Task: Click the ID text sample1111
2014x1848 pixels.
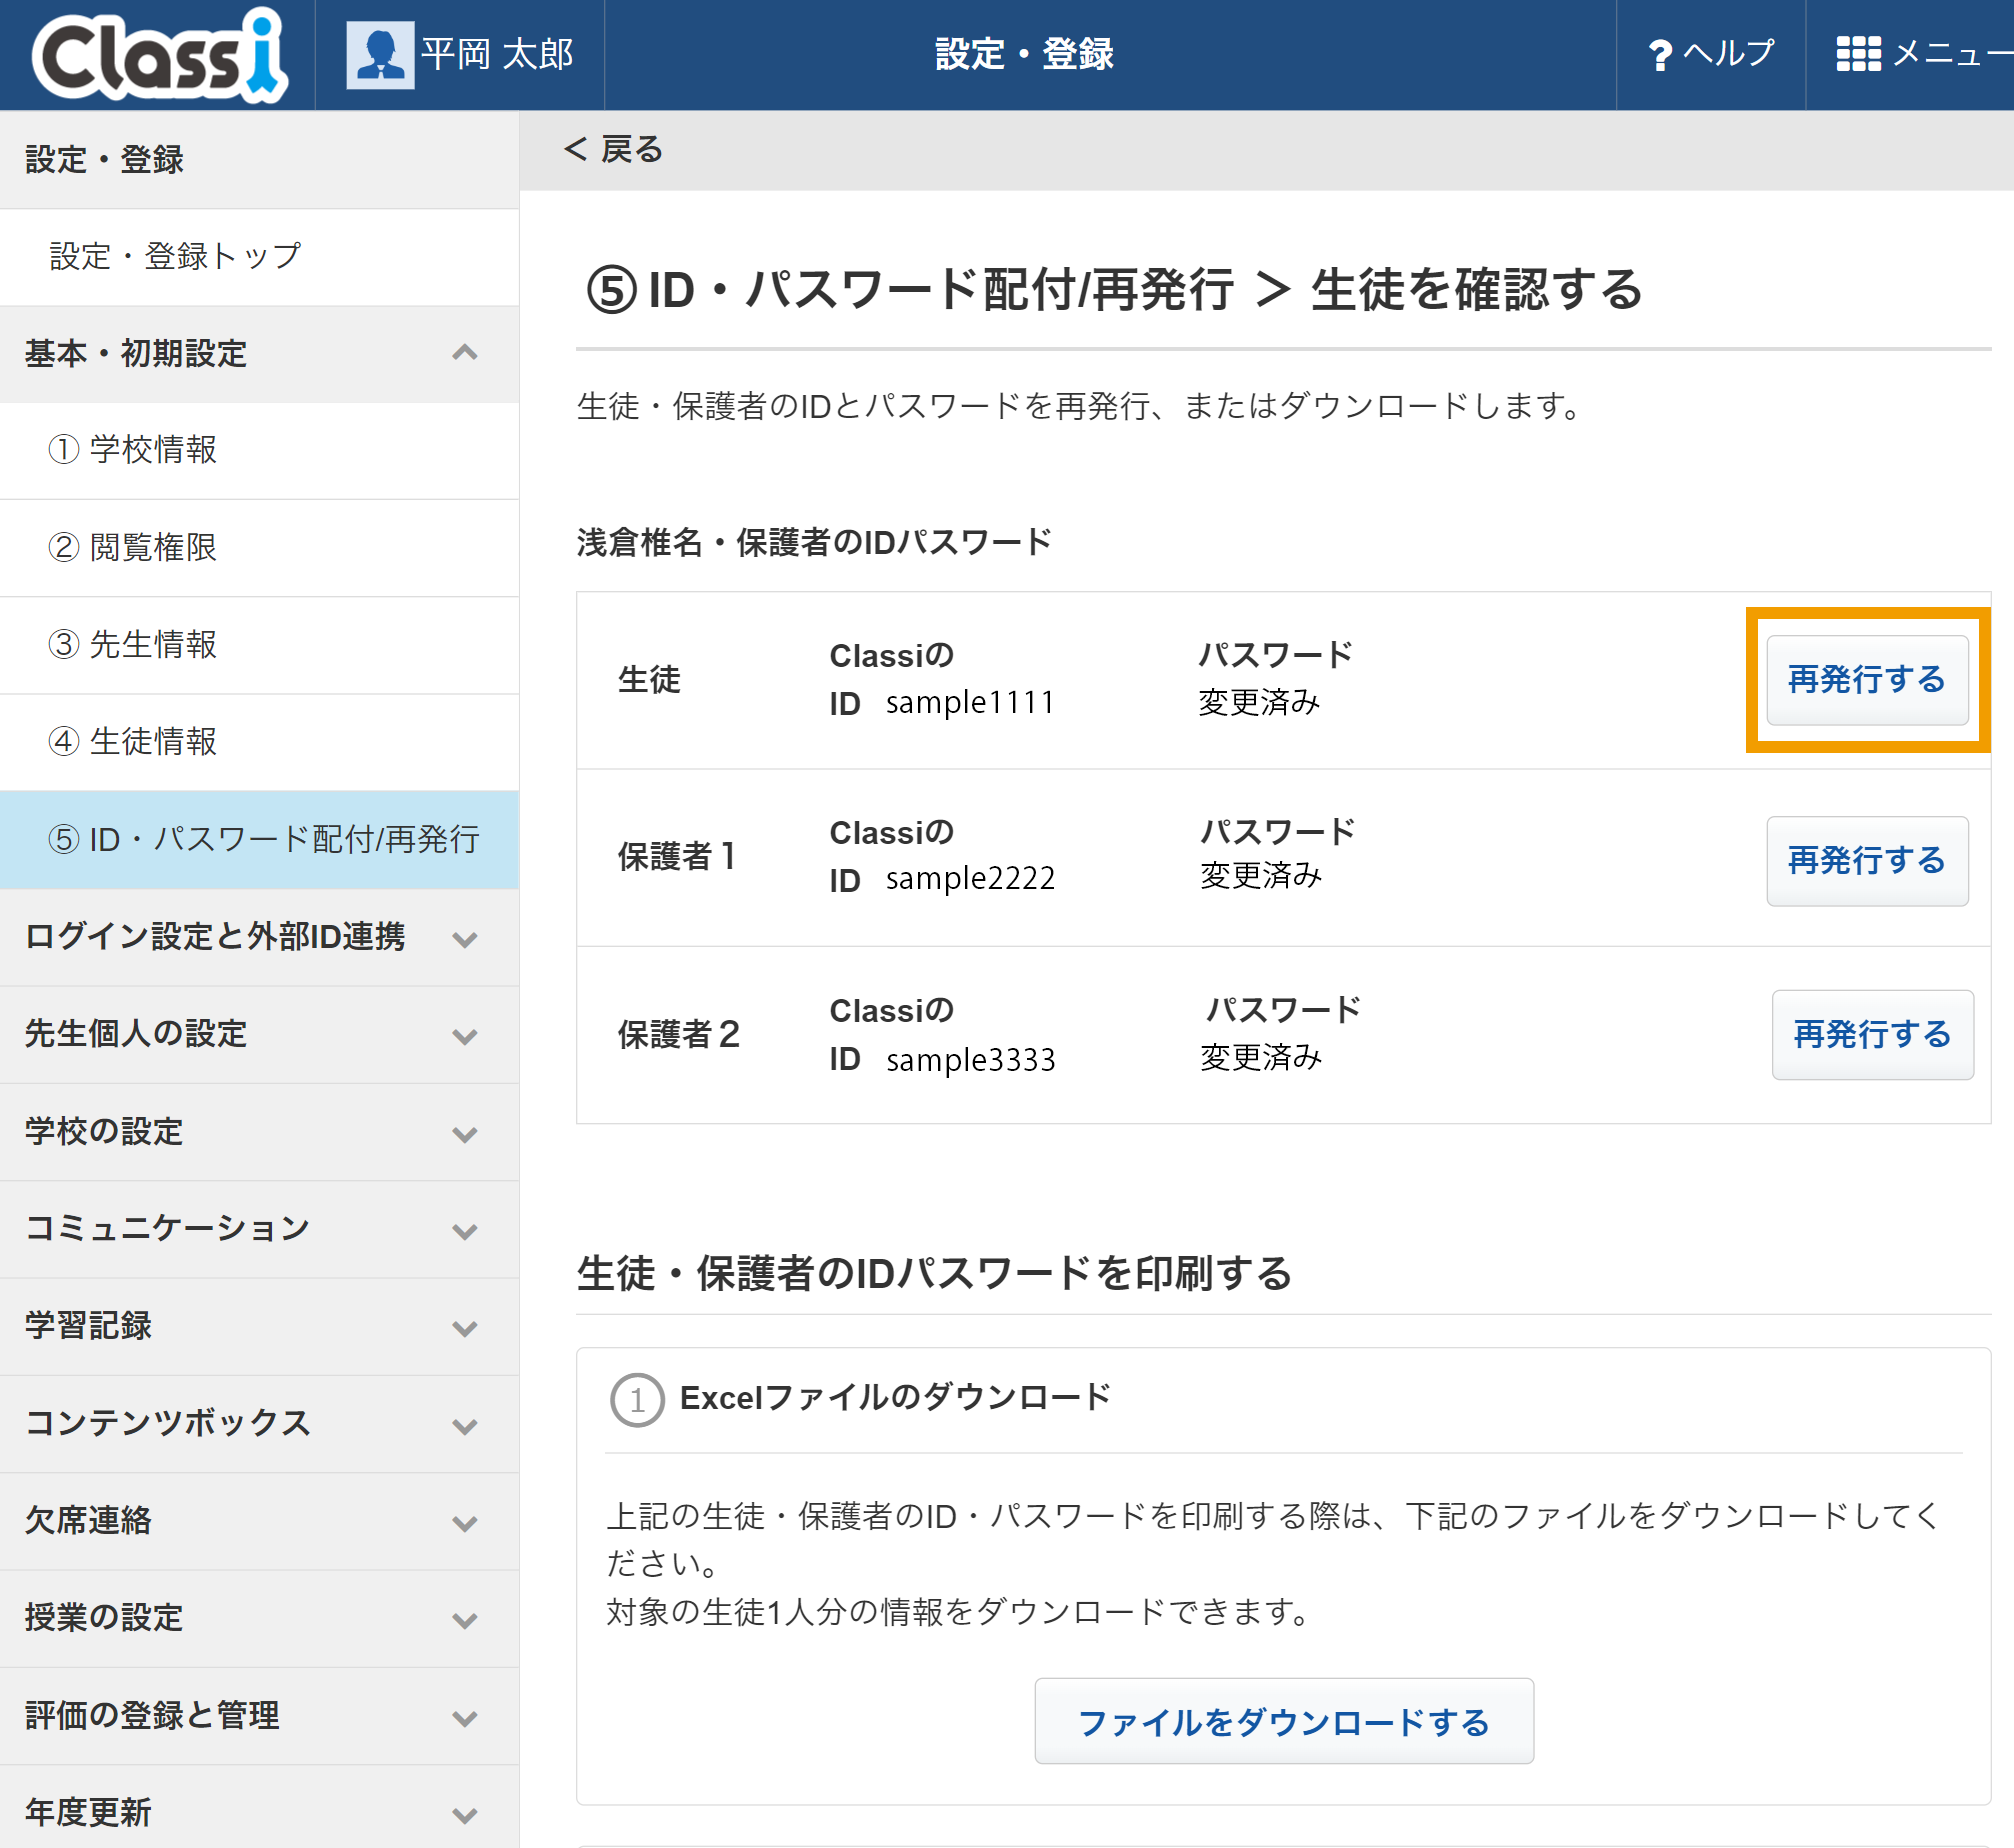Action: pyautogui.click(x=970, y=702)
